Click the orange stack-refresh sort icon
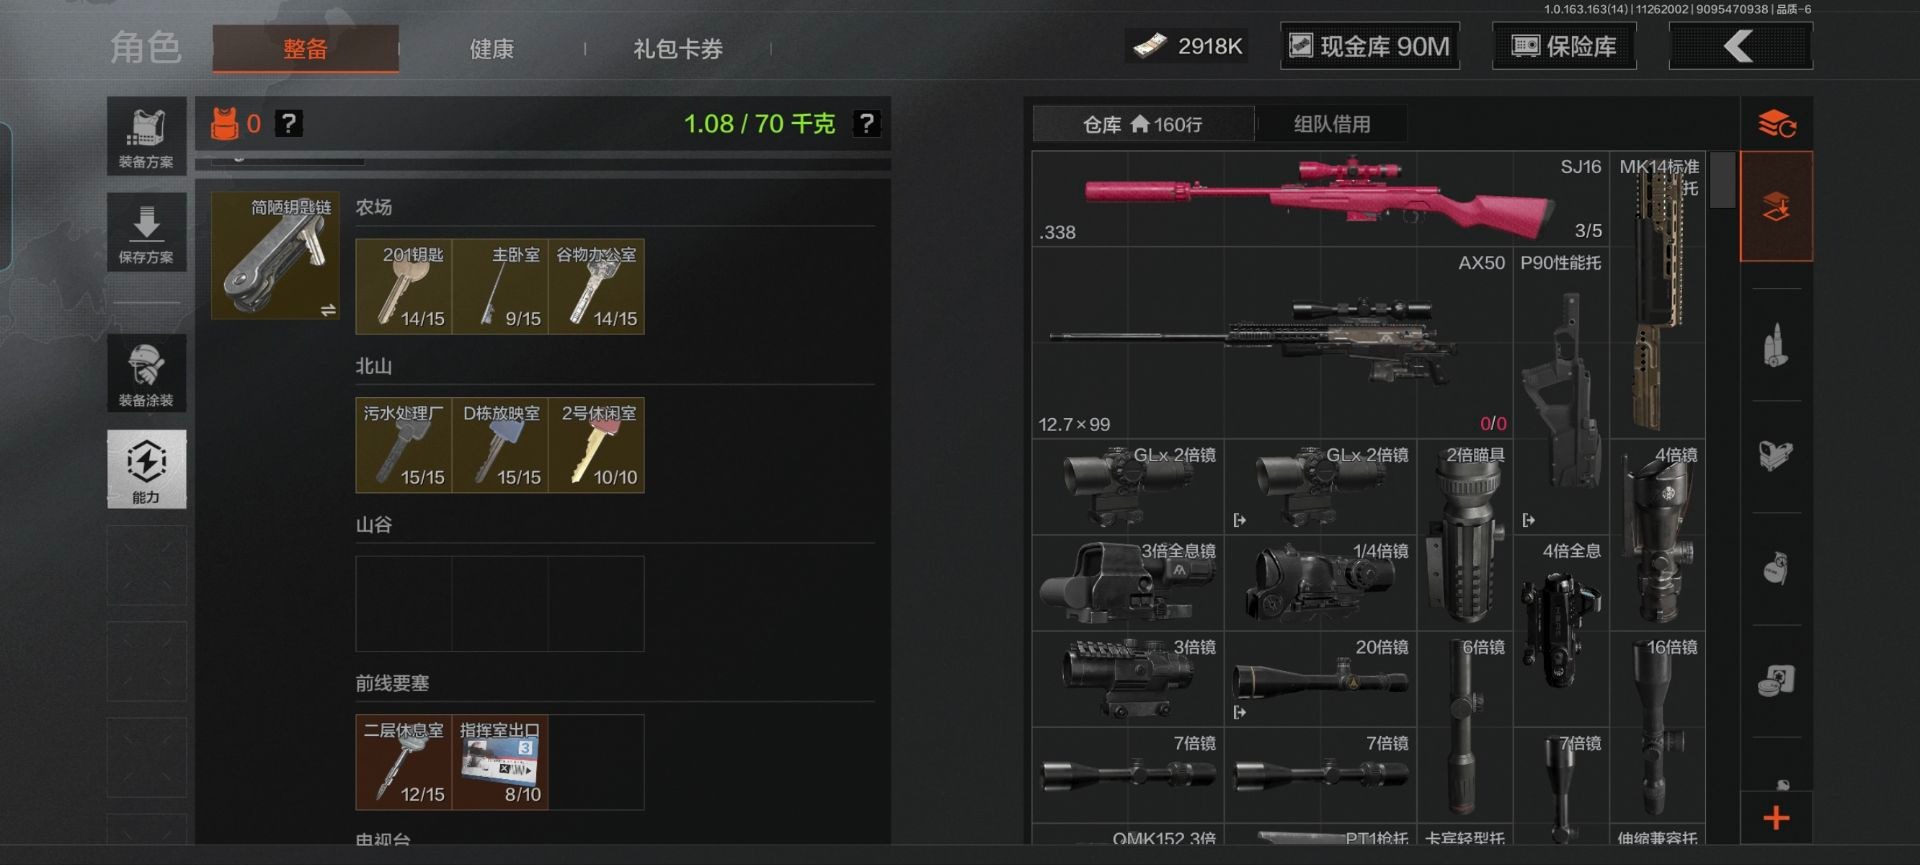 1776,124
